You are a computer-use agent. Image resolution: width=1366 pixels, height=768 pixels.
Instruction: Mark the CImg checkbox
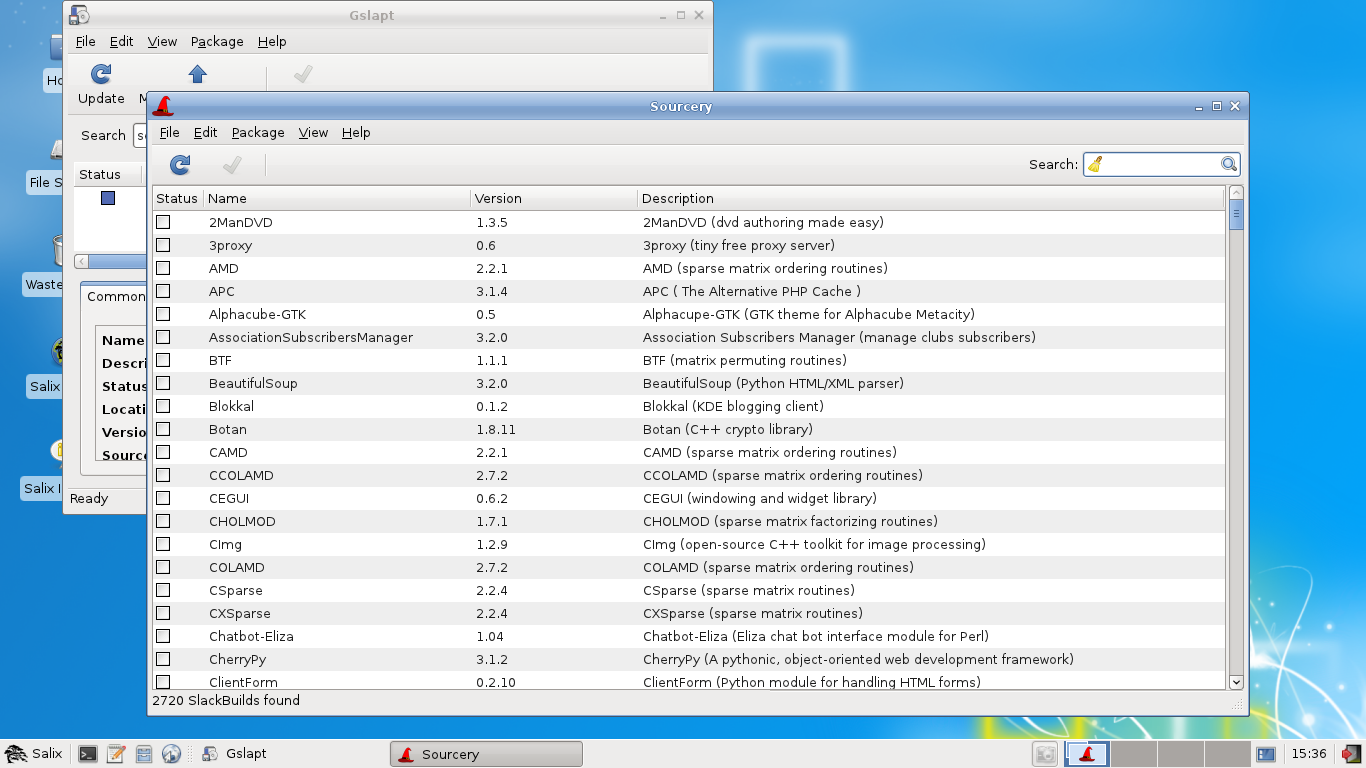[x=163, y=544]
